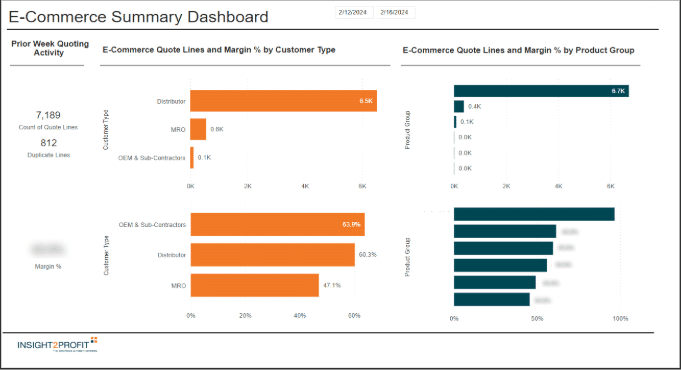Click the 7,189 Count of Quote Lines card
This screenshot has width=681, height=370.
pyautogui.click(x=48, y=120)
